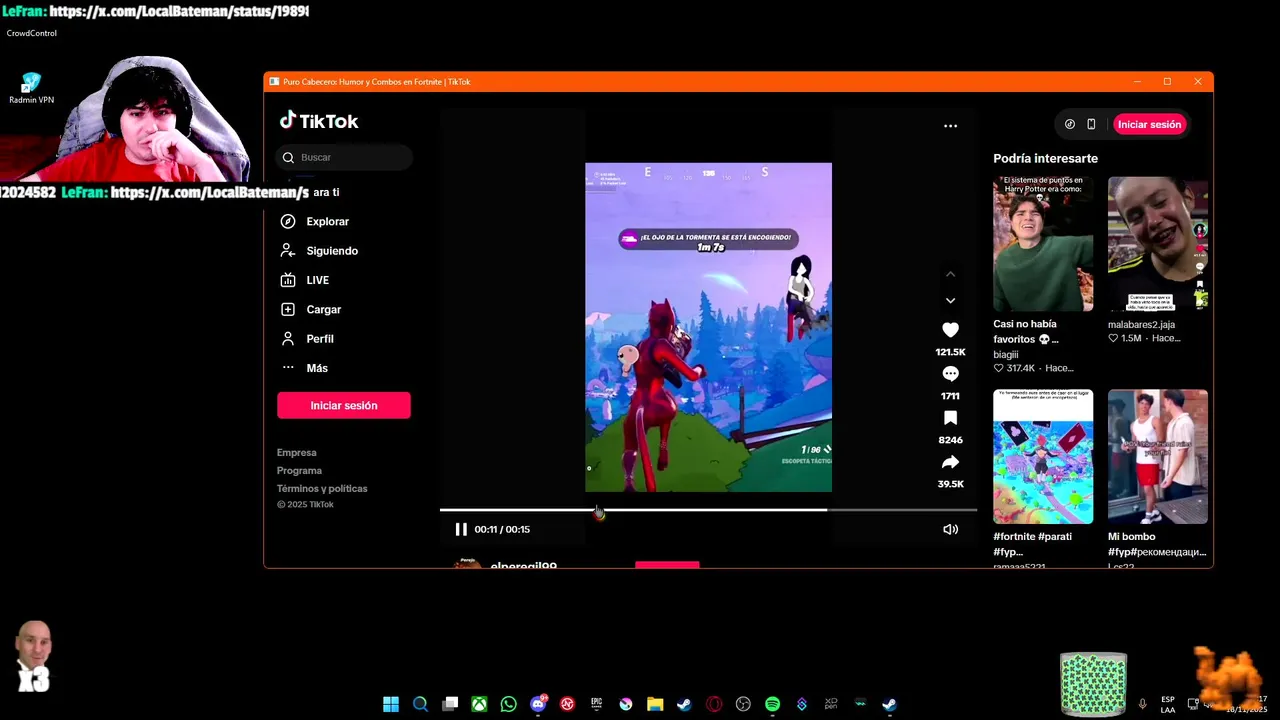Go to Perfil in the sidebar
The width and height of the screenshot is (1280, 720).
click(x=307, y=339)
